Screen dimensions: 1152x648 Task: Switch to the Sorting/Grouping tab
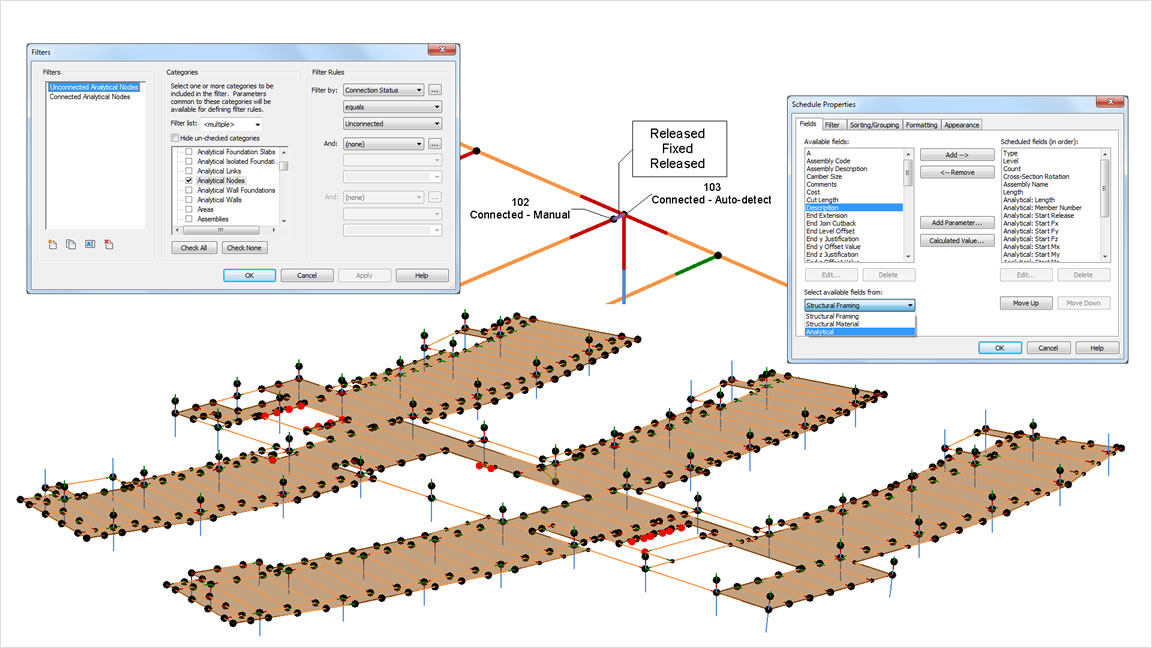pyautogui.click(x=874, y=125)
